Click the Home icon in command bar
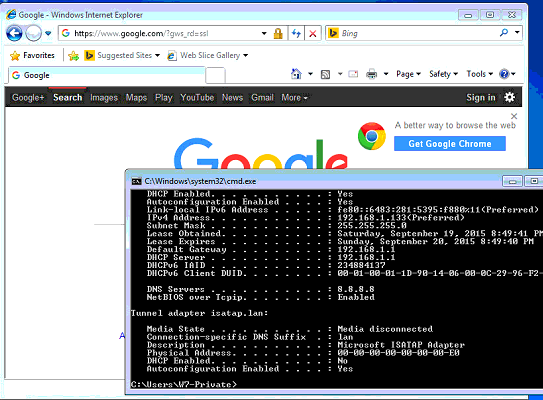543x400 pixels. tap(296, 74)
